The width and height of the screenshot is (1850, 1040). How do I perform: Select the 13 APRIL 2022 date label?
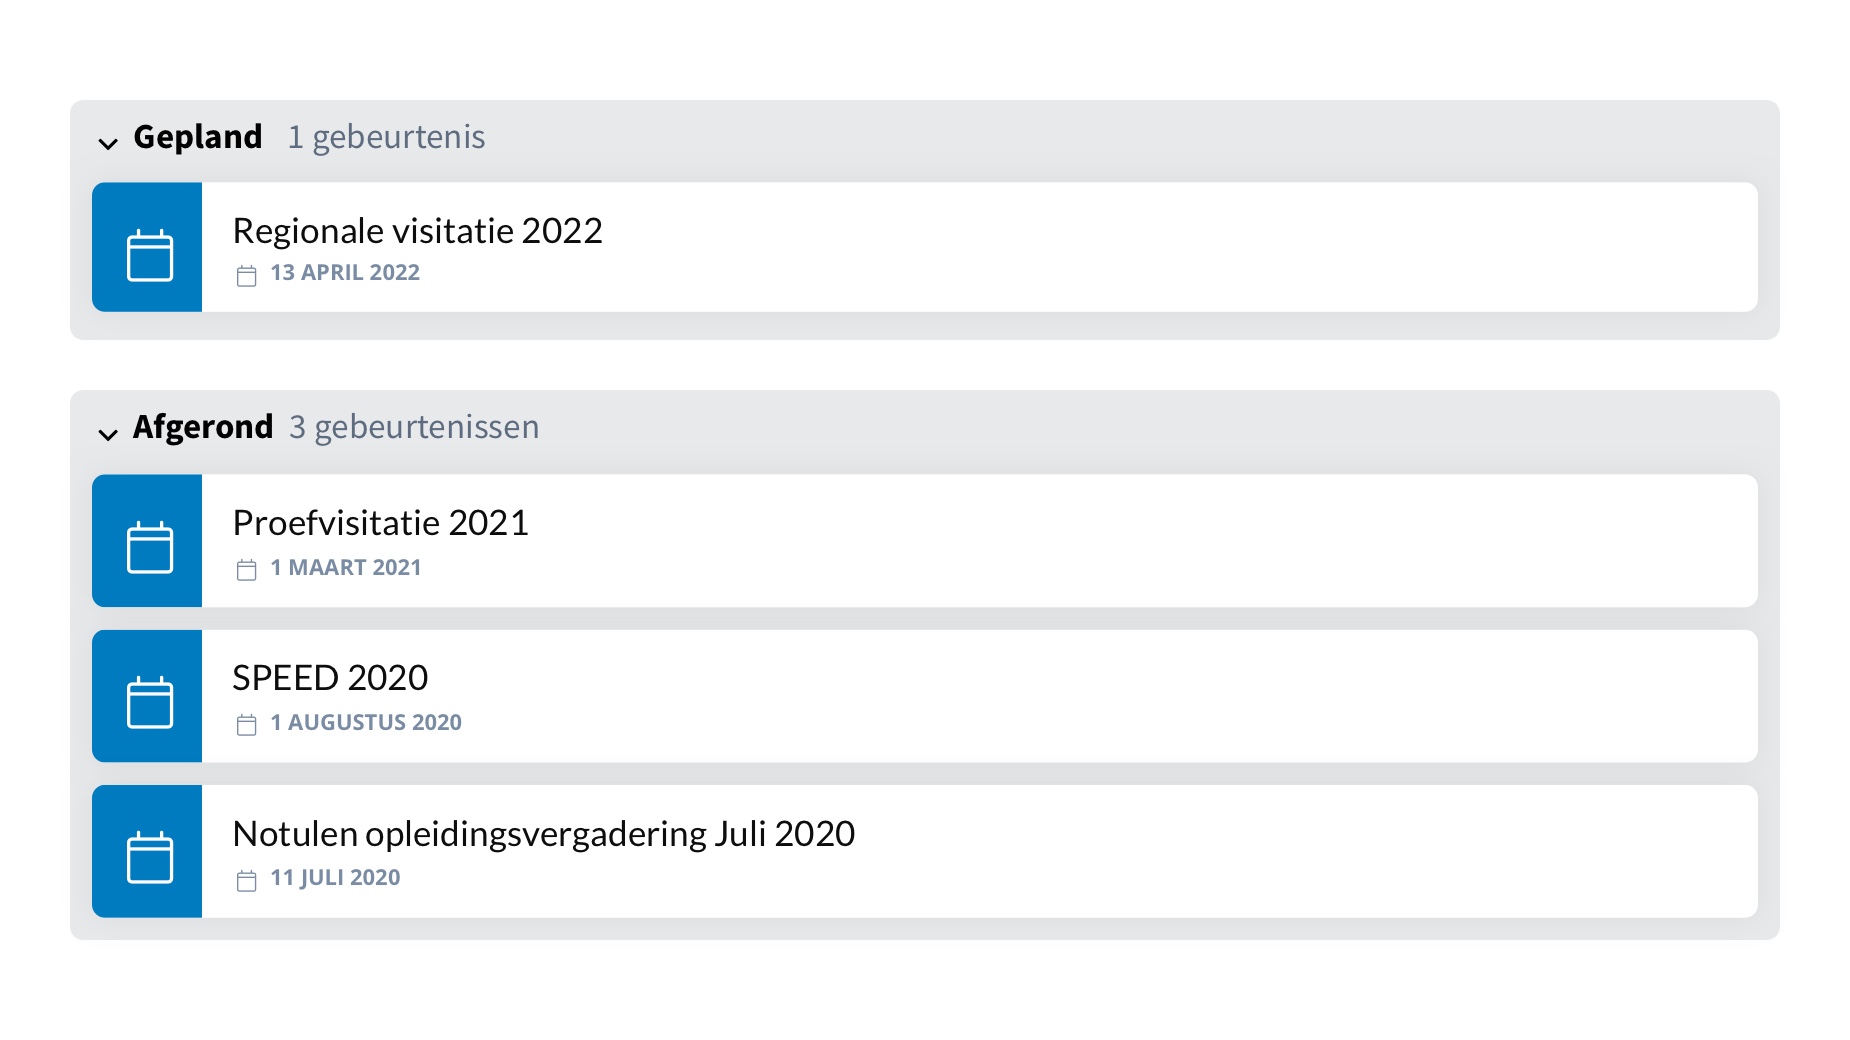point(345,273)
